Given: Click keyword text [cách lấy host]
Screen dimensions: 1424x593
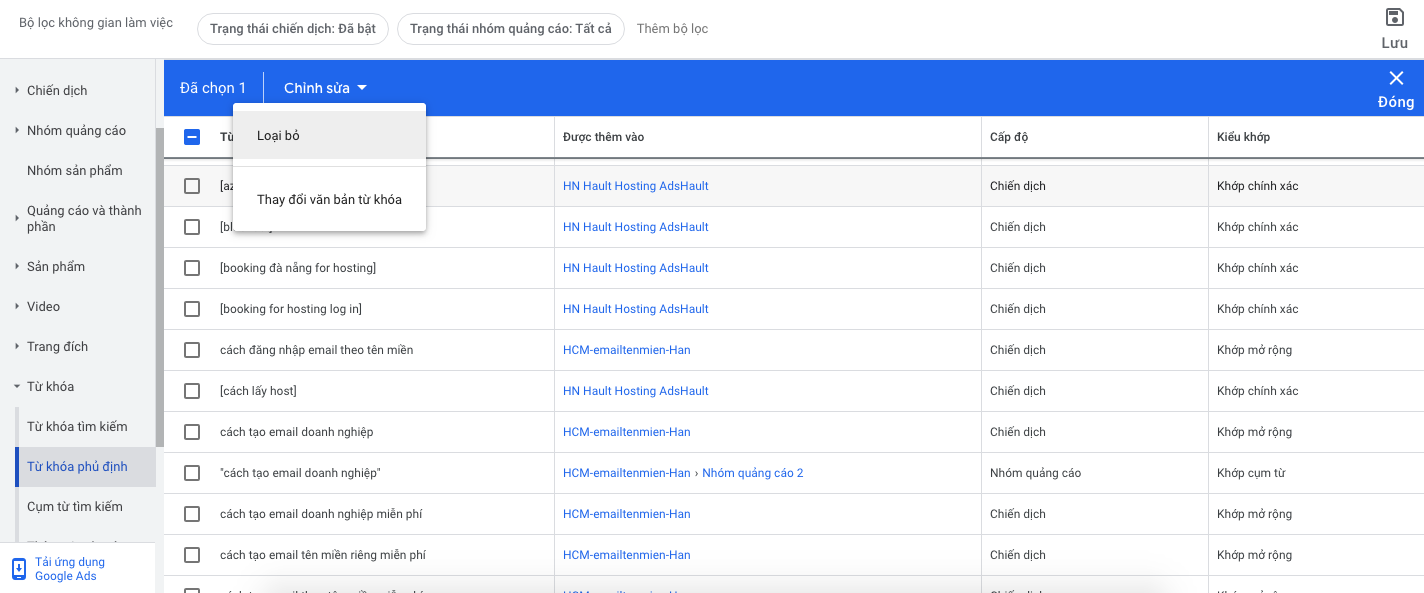Looking at the screenshot, I should click(258, 391).
